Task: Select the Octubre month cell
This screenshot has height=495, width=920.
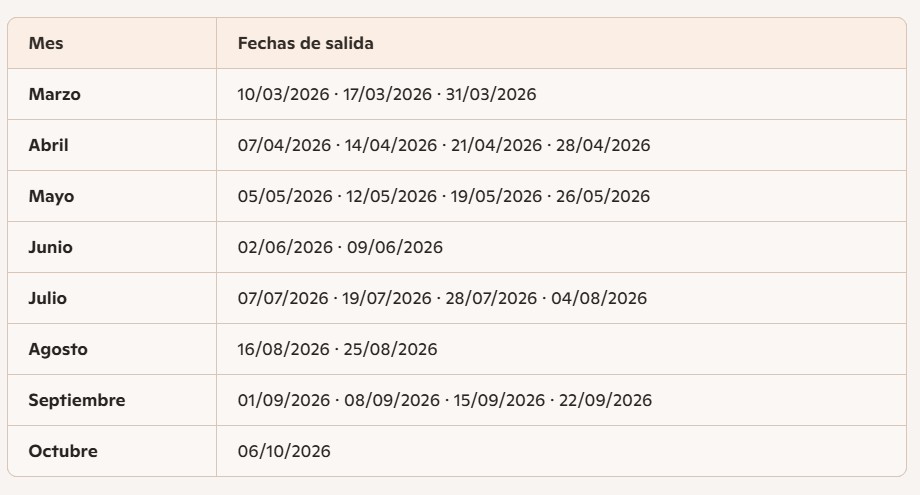Action: click(63, 451)
